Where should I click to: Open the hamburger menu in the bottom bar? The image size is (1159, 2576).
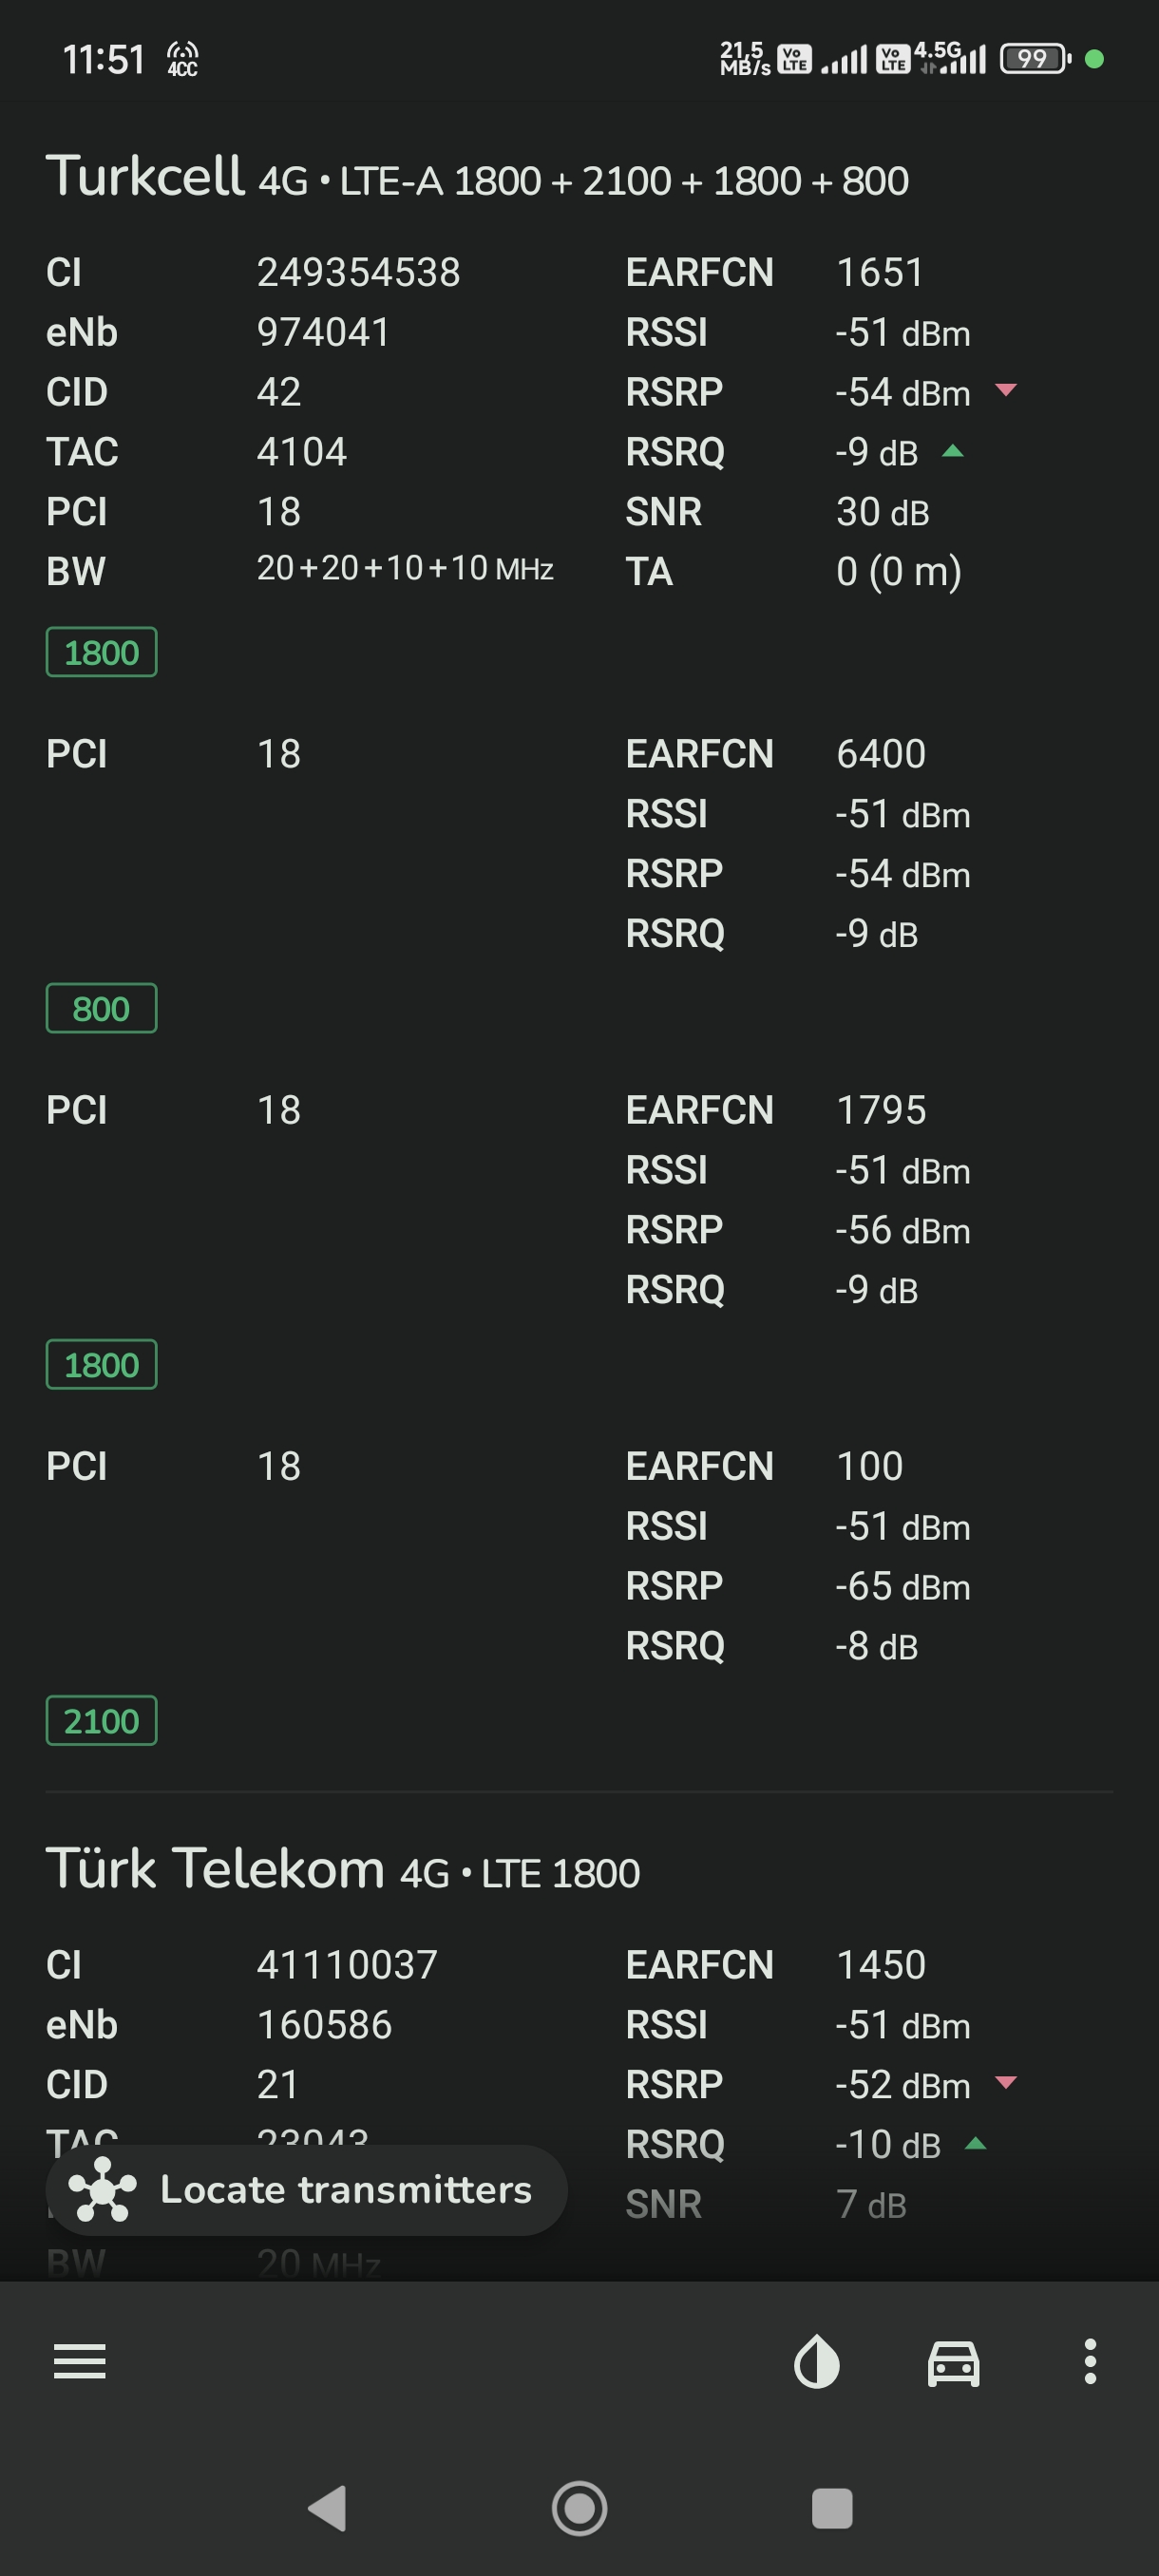coord(80,2361)
